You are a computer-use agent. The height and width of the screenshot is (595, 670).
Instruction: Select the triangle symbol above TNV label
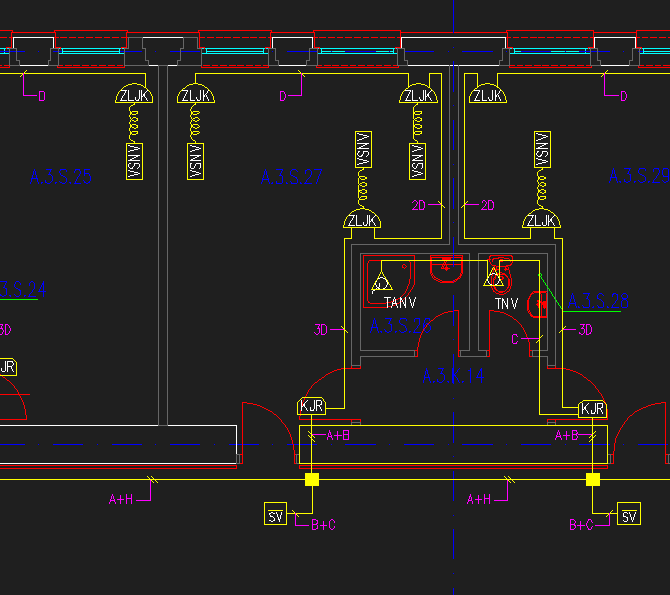point(494,277)
